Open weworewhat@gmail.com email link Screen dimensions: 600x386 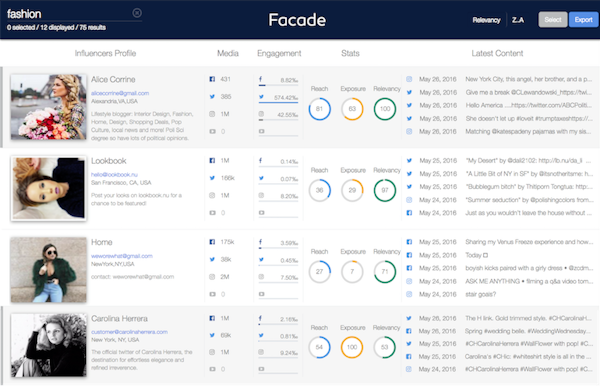tap(122, 256)
